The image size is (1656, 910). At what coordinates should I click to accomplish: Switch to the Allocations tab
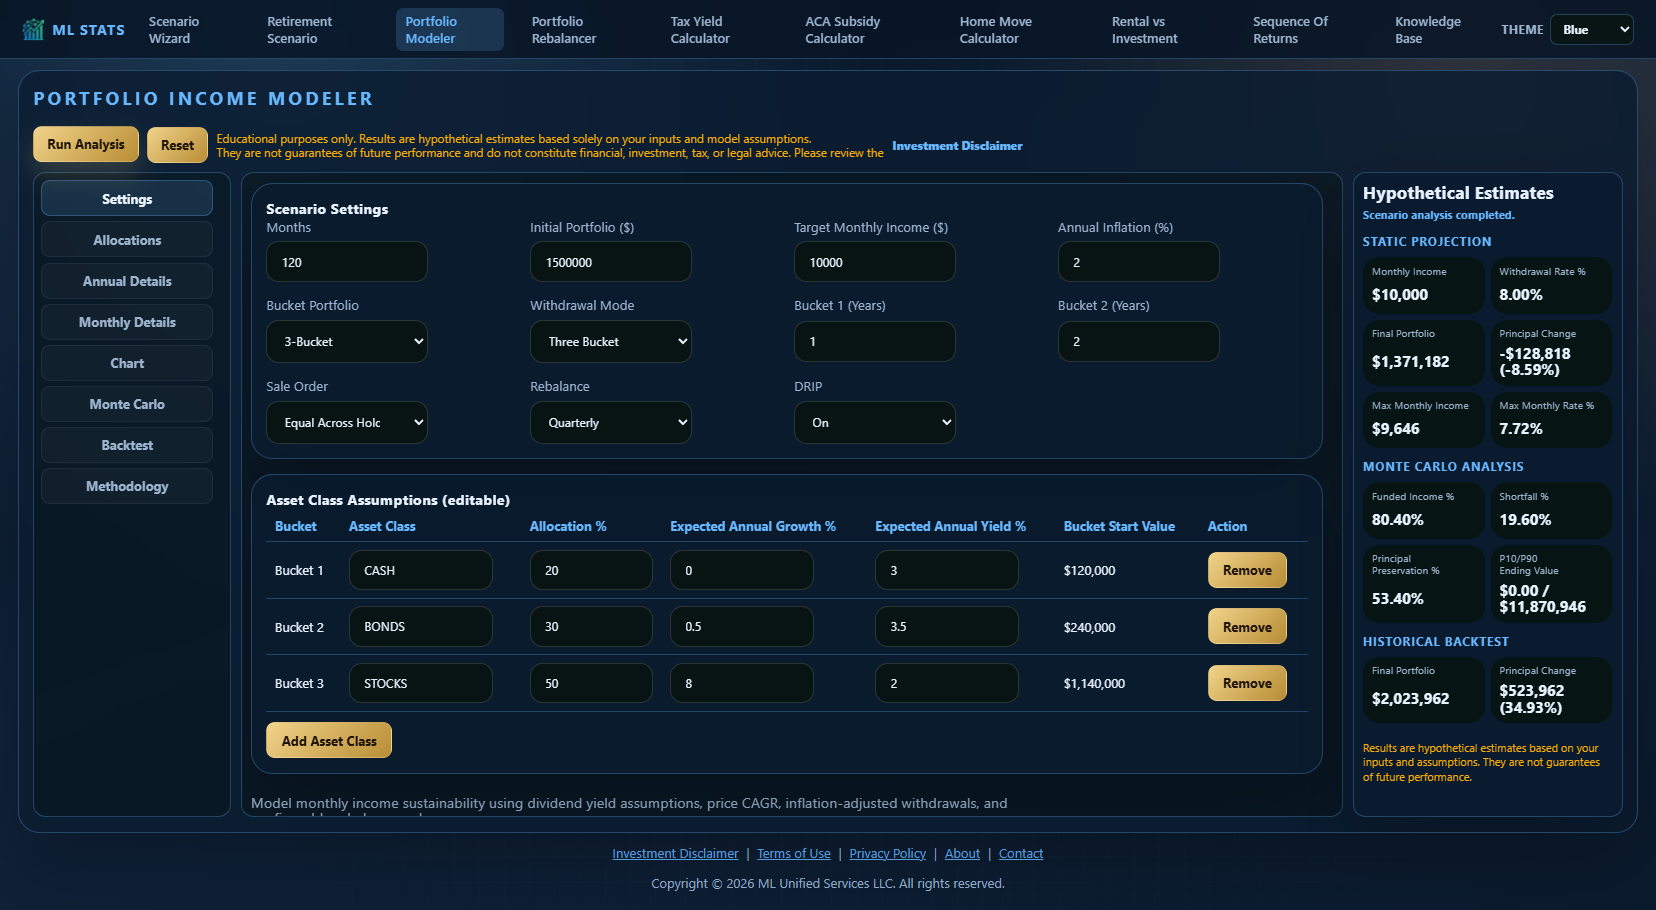coord(127,240)
